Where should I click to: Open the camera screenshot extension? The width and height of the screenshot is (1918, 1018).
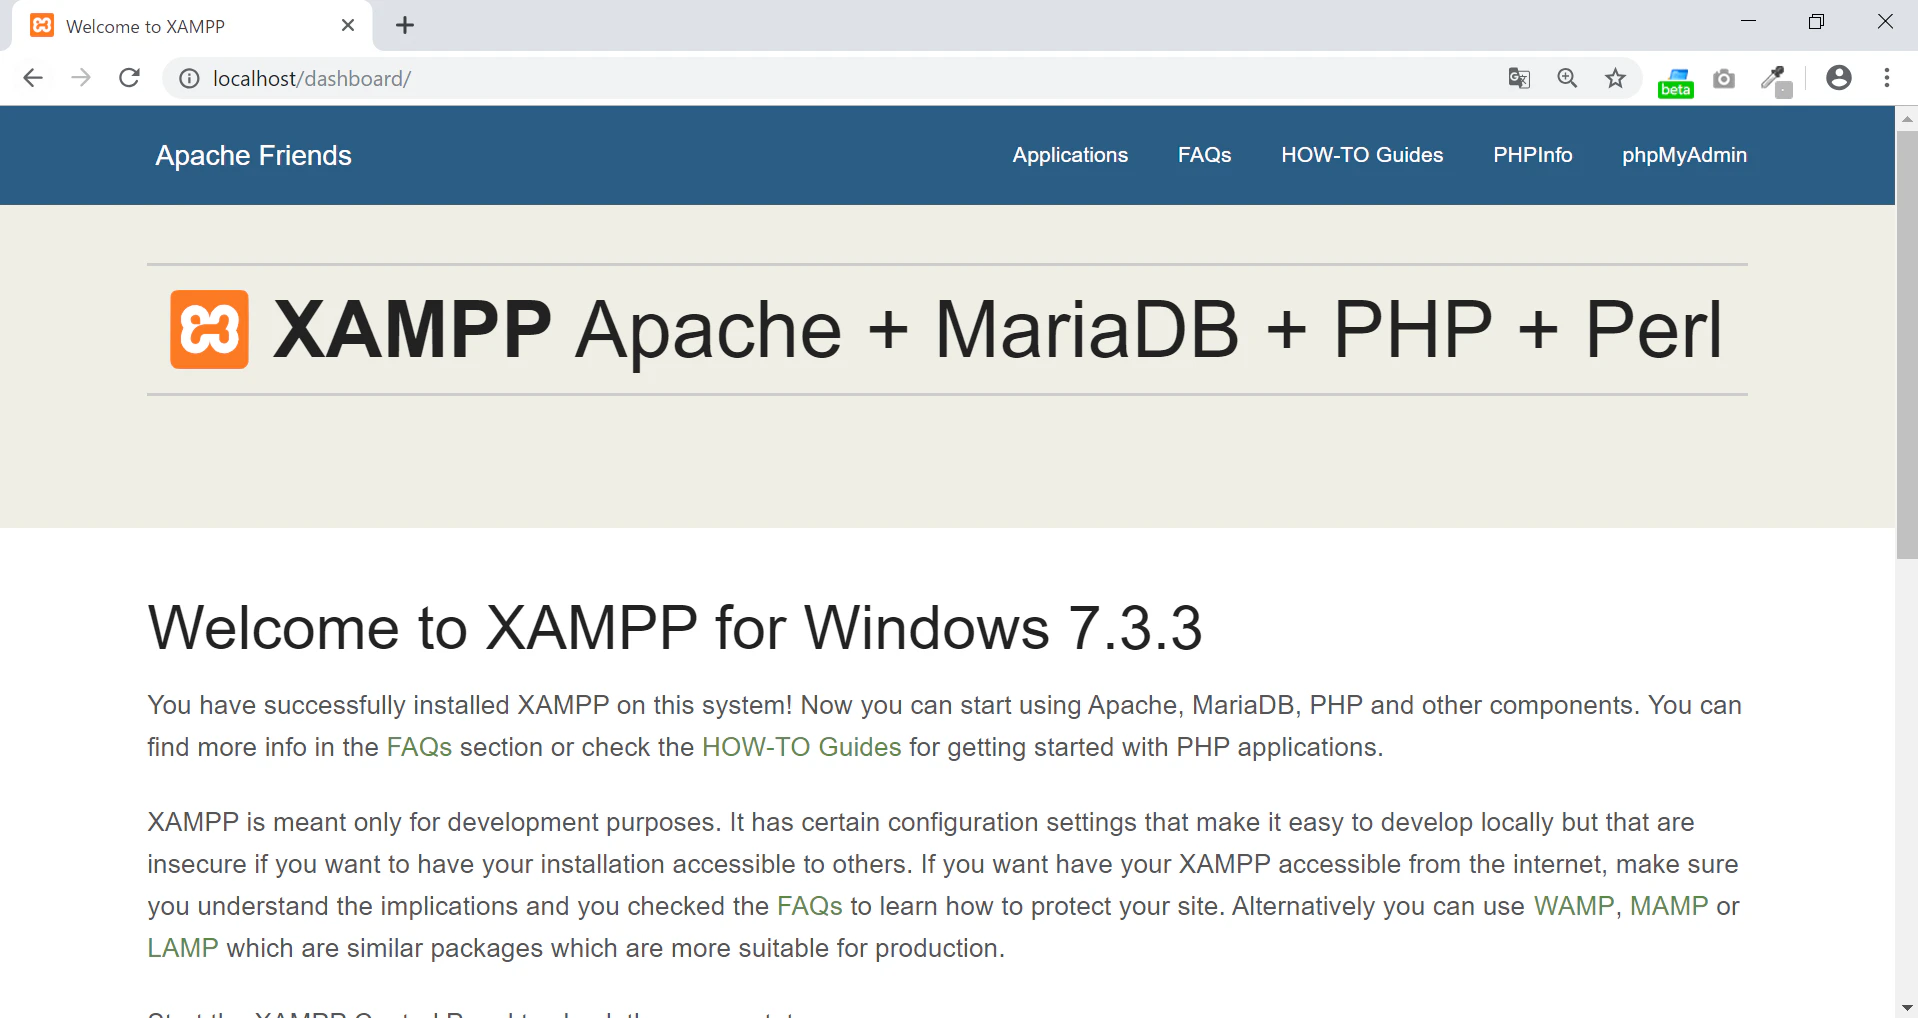tap(1724, 78)
